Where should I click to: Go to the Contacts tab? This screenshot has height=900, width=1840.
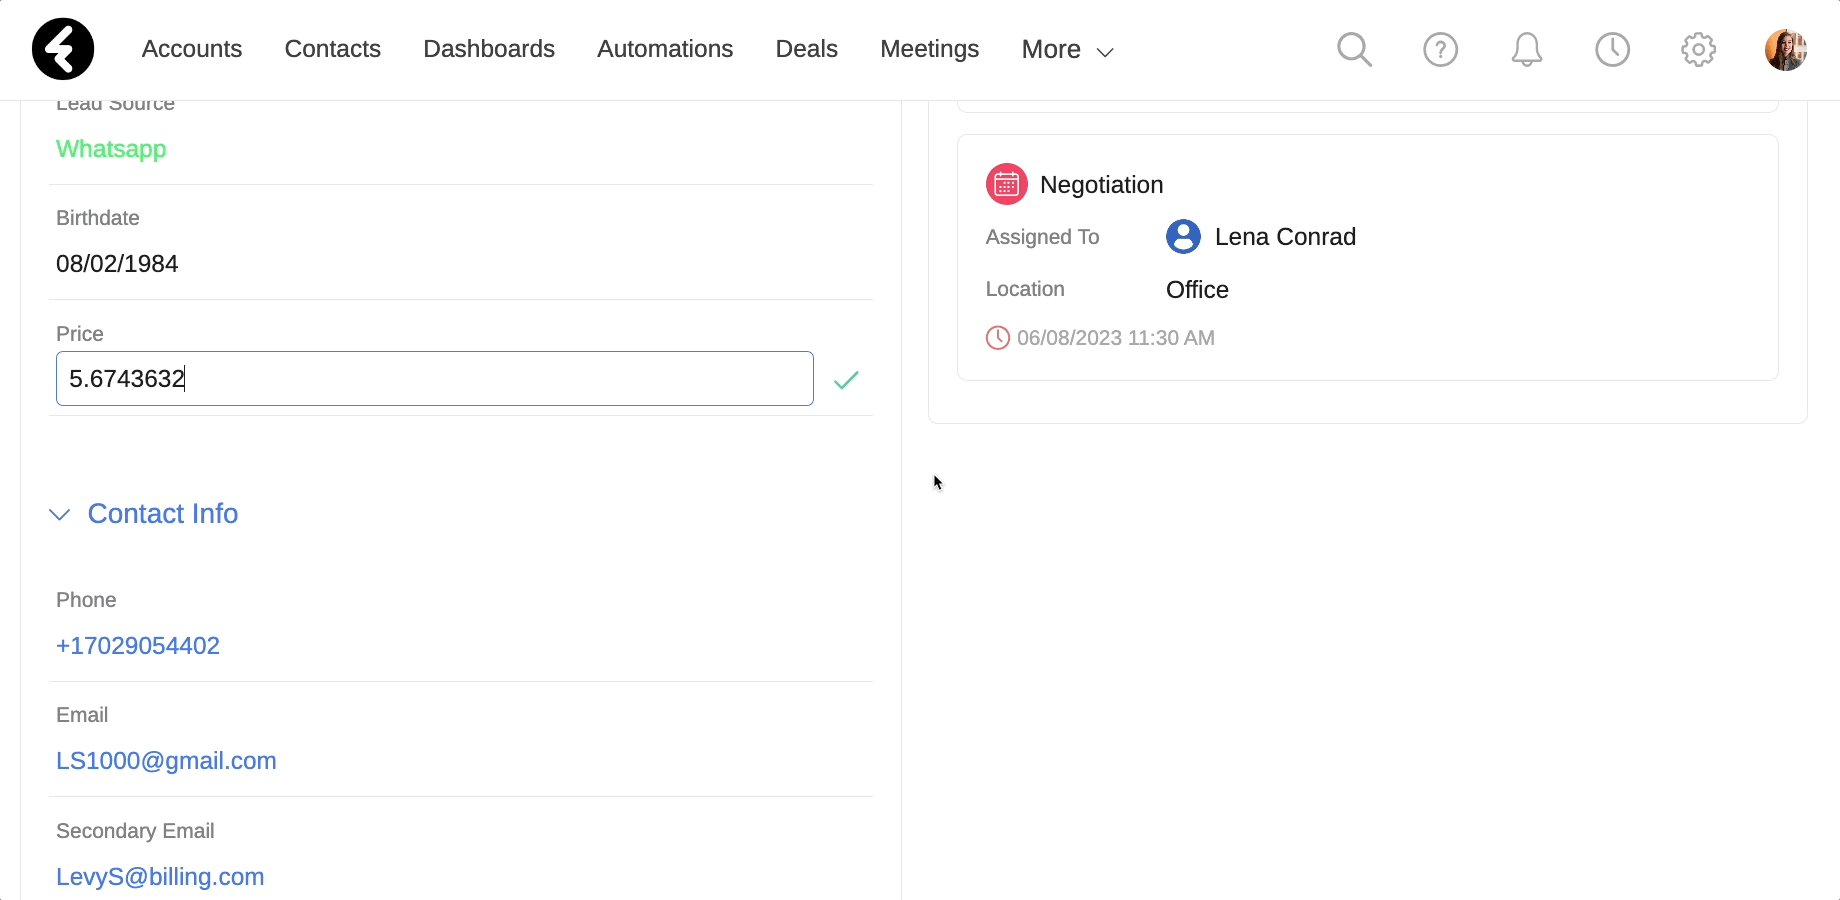point(333,49)
